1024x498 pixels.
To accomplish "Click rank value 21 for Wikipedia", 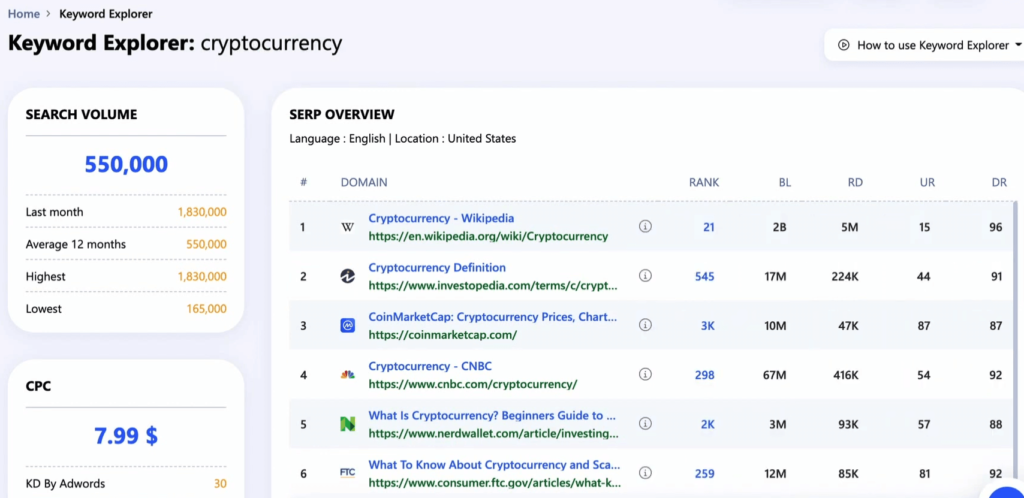I will [709, 227].
